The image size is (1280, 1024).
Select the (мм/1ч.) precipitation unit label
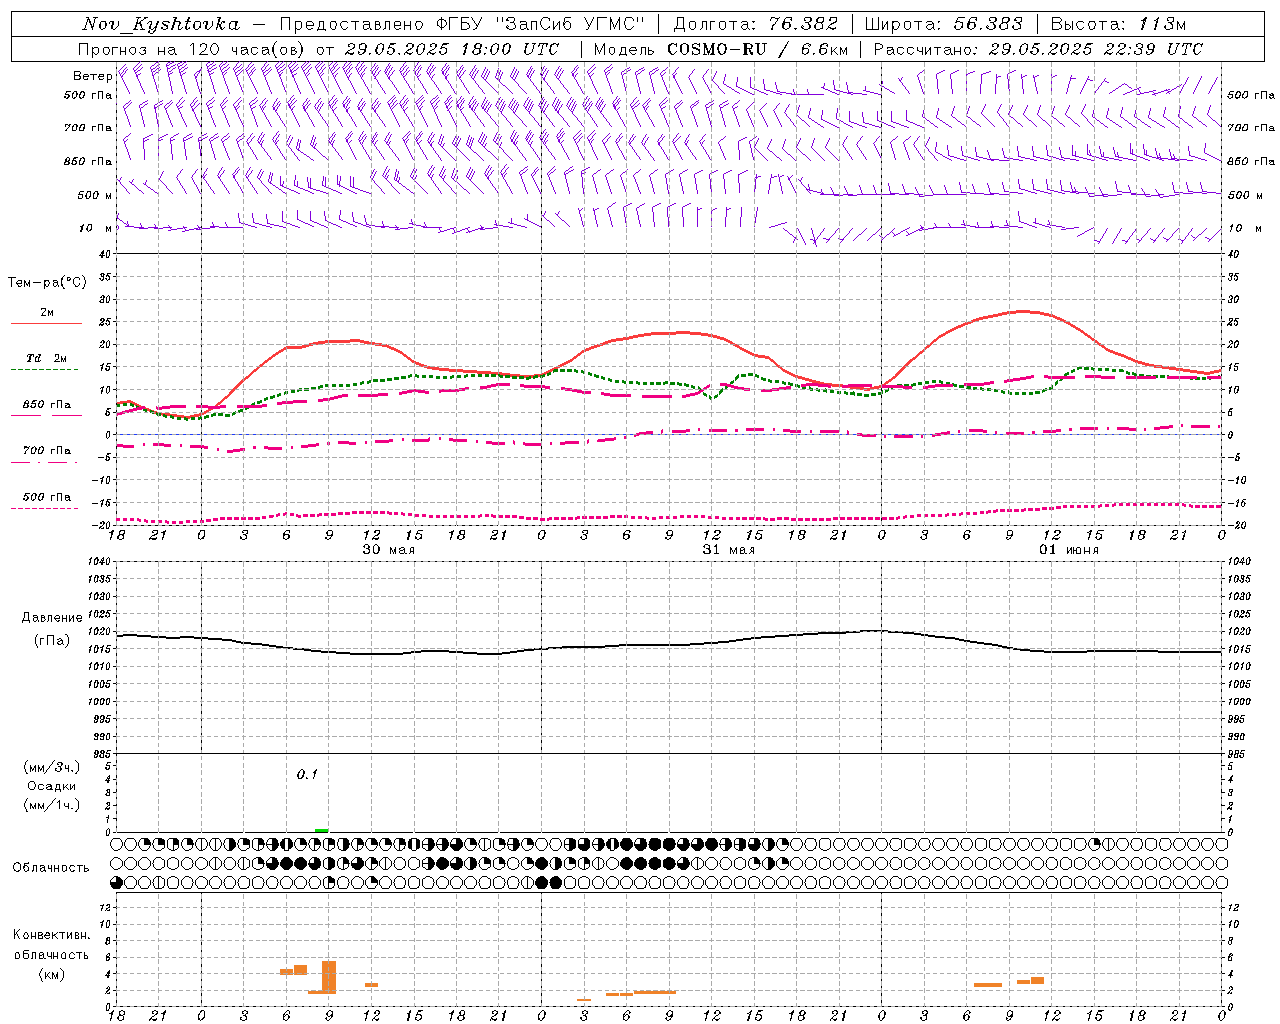click(52, 805)
